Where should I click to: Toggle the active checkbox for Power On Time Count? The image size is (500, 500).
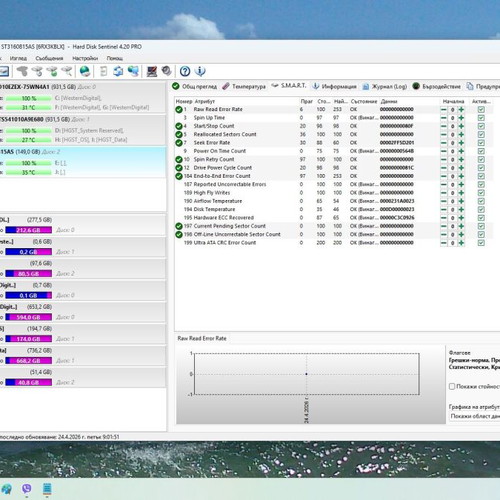[x=481, y=151]
